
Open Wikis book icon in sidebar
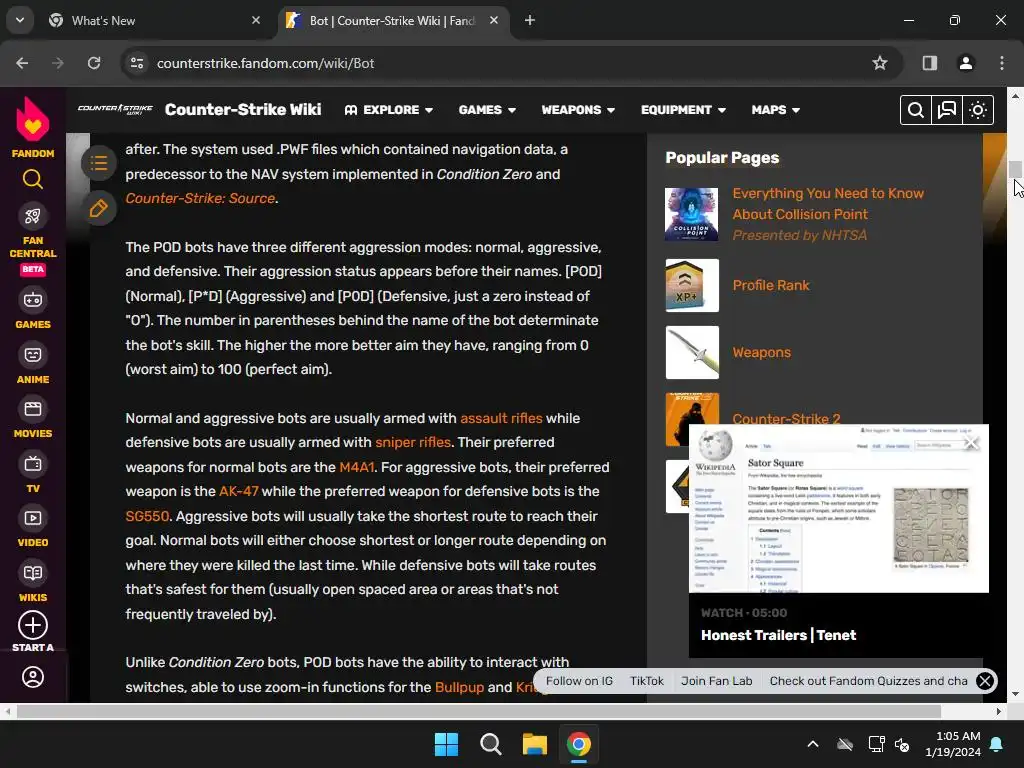tap(33, 573)
